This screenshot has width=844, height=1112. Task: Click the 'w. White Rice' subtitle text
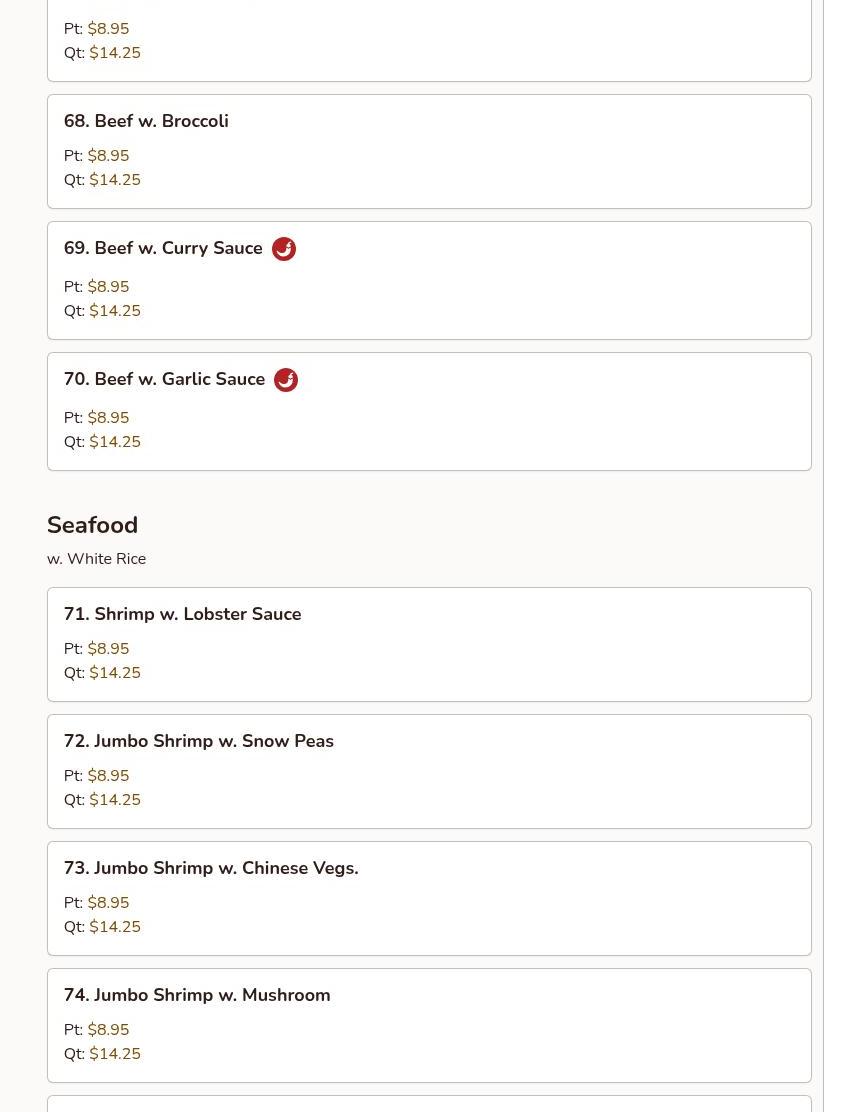tap(96, 559)
